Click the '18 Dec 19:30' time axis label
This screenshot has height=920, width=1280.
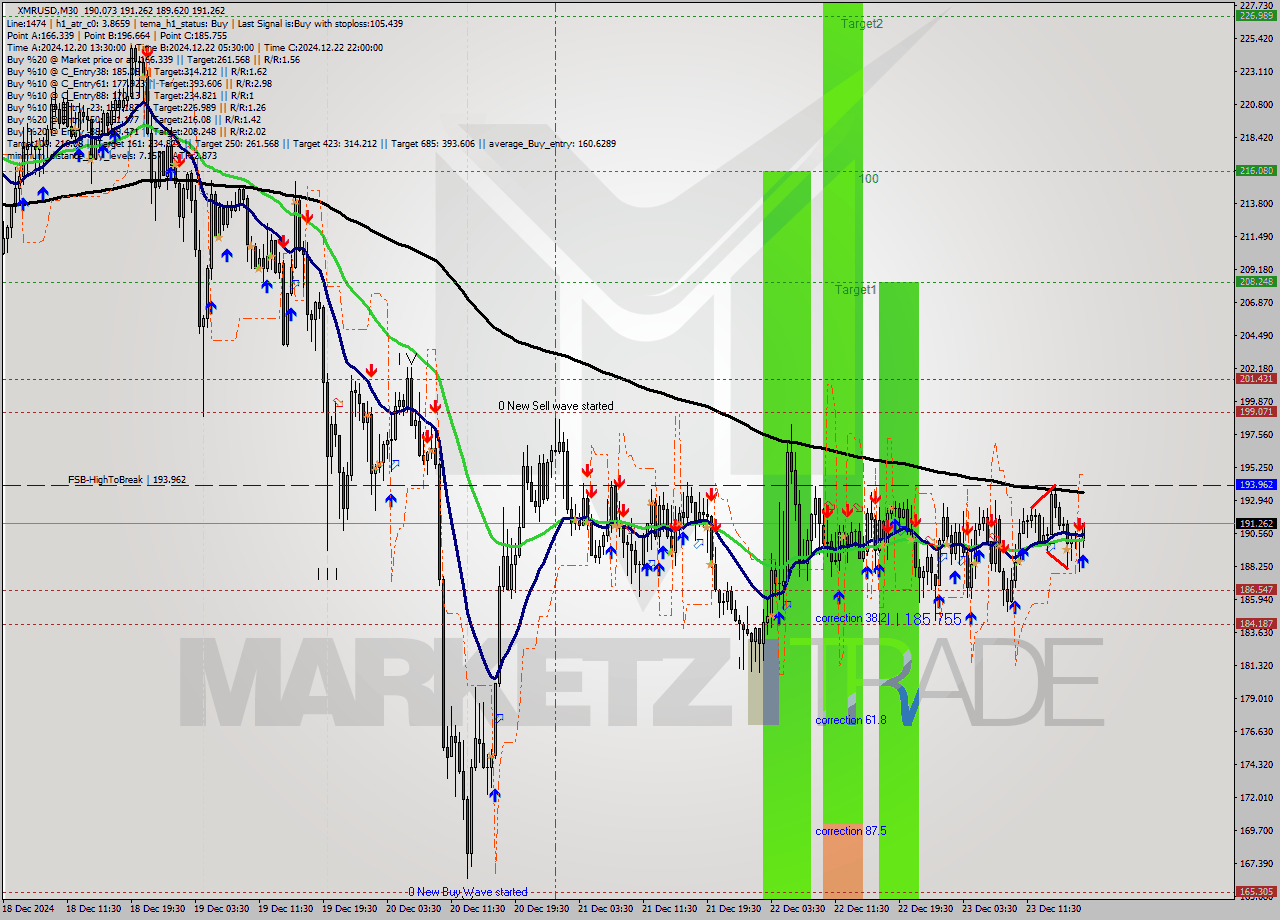point(158,909)
